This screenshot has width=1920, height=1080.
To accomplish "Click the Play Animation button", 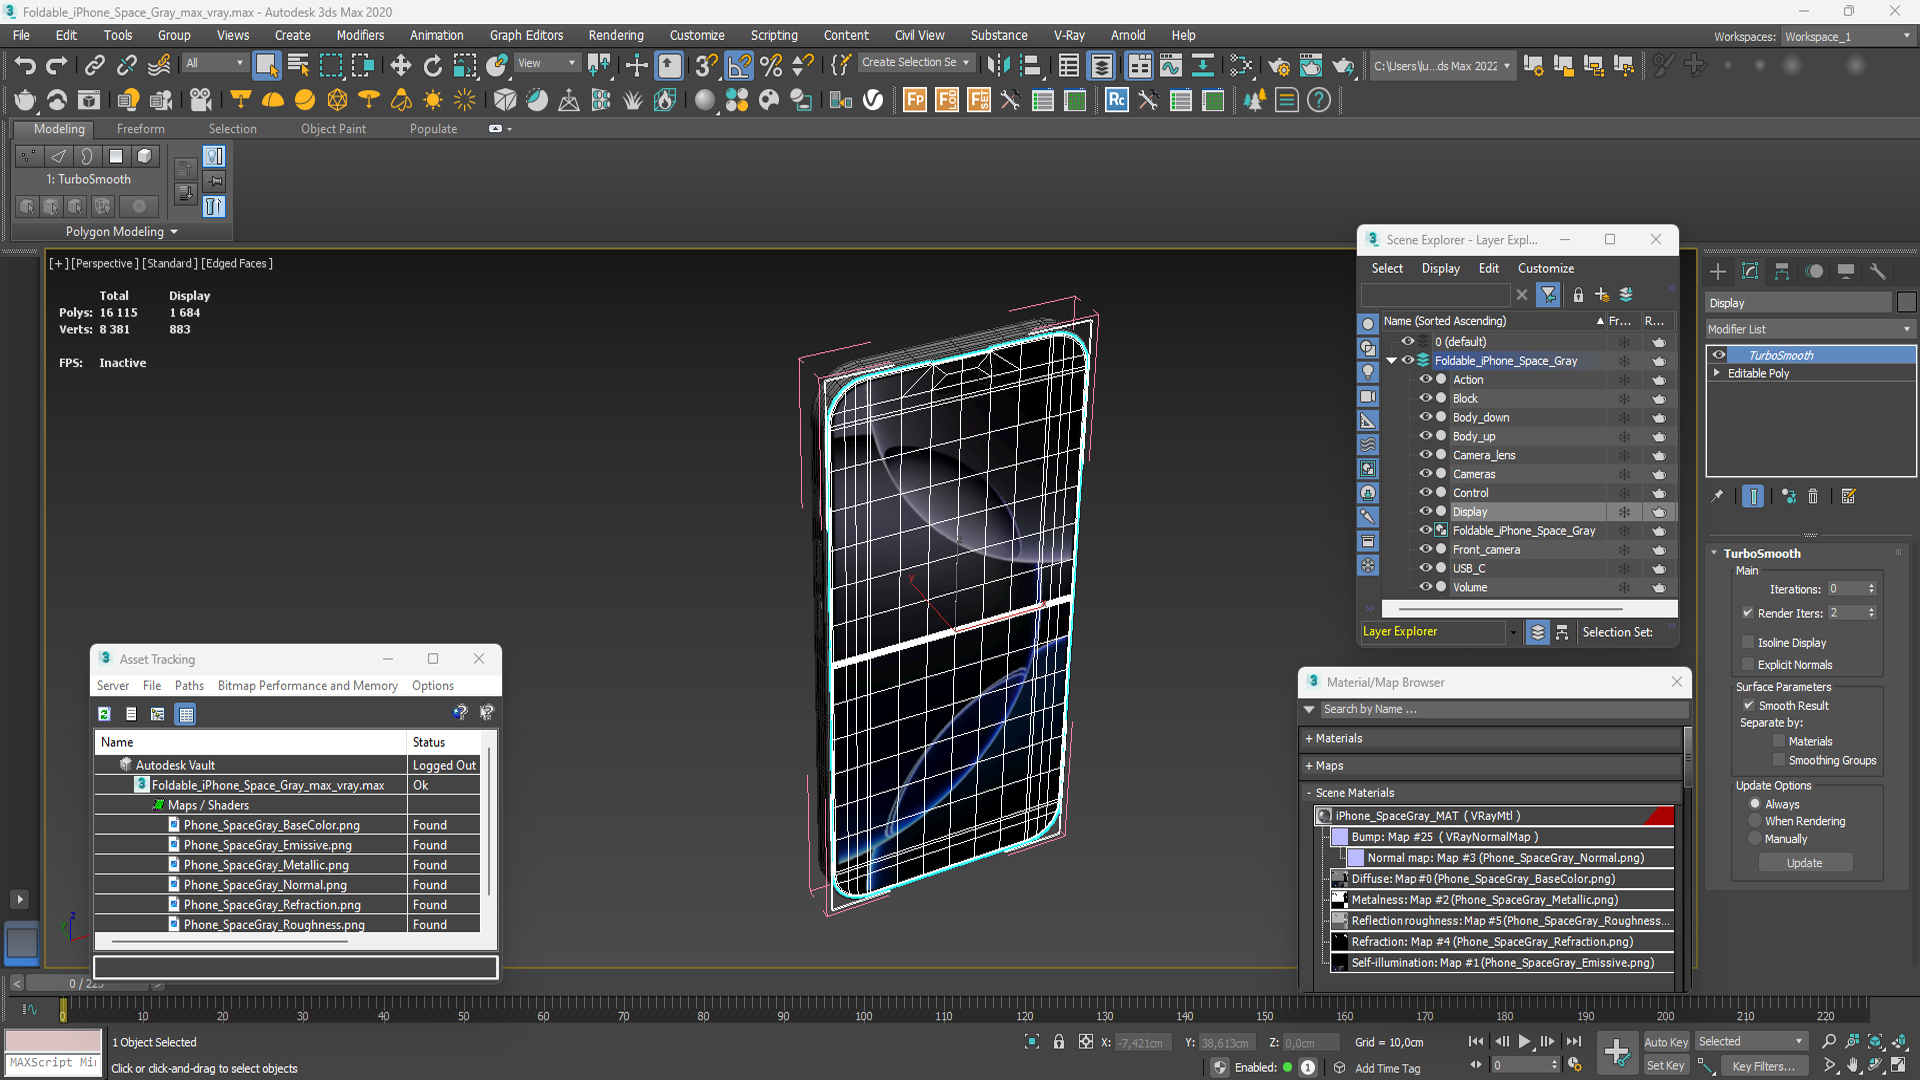I will [x=1524, y=1042].
